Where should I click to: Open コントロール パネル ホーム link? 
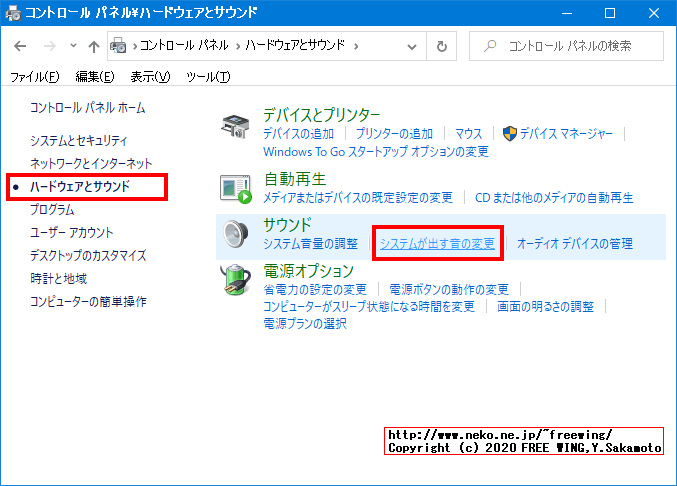pos(88,107)
